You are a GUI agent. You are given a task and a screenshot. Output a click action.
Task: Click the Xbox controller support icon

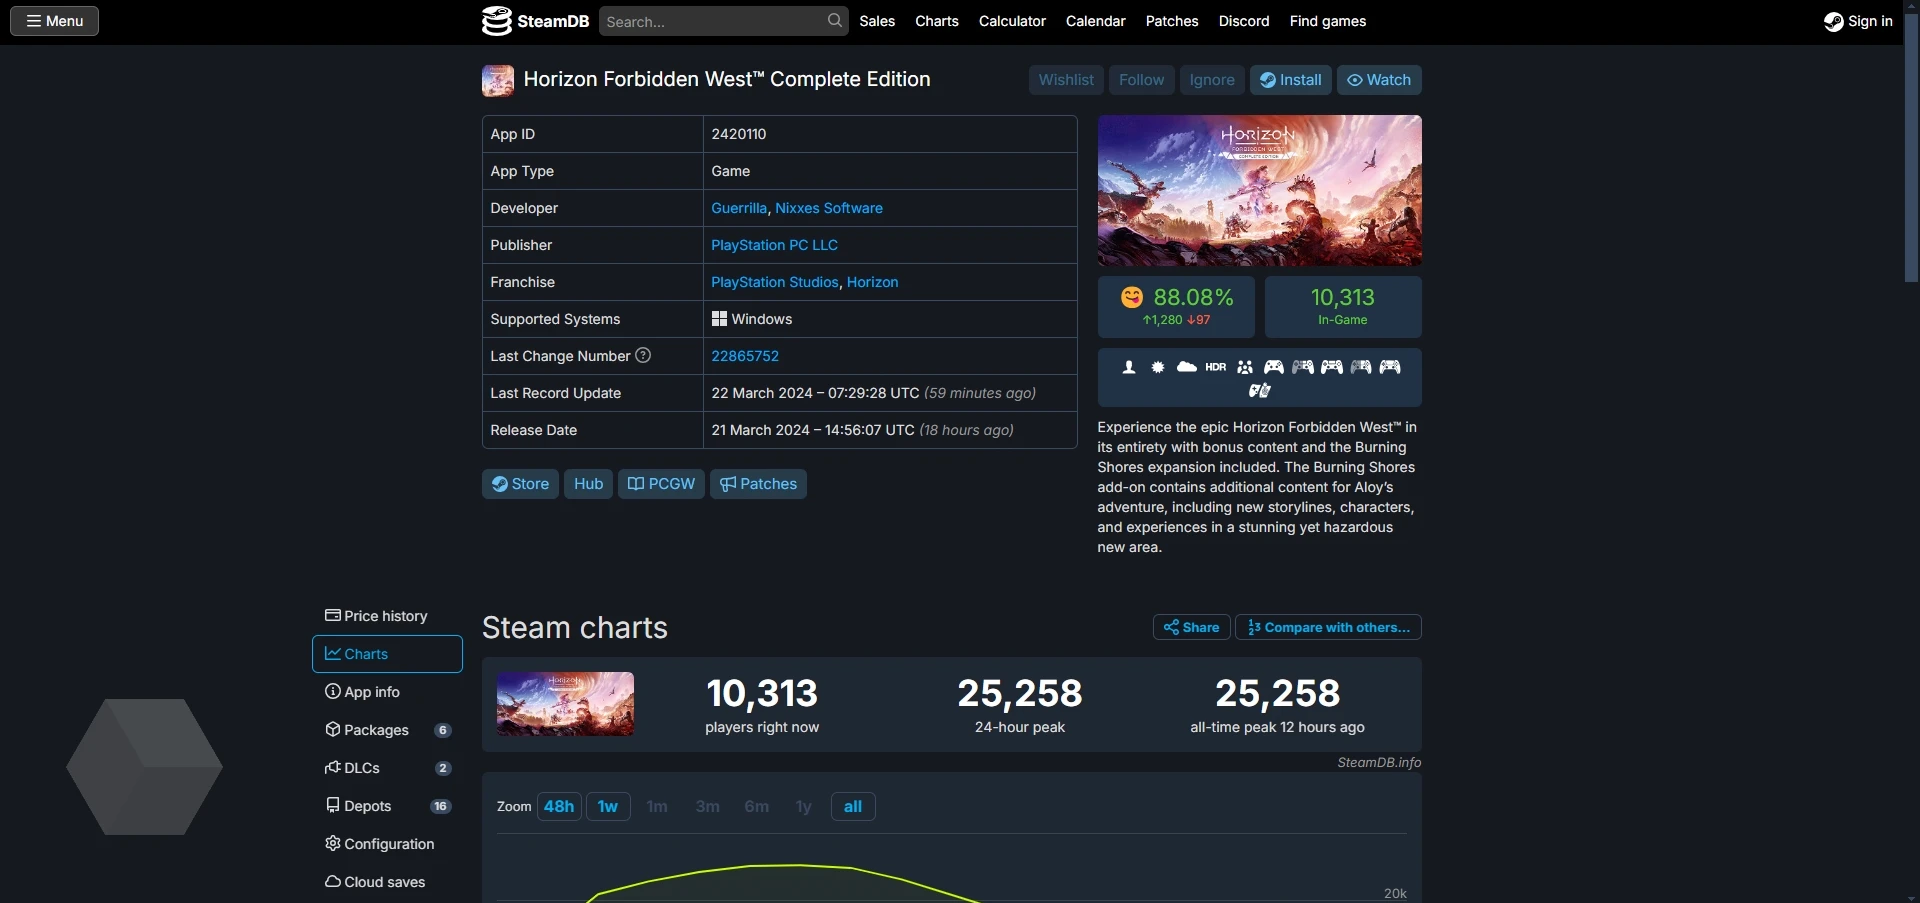tap(1274, 367)
